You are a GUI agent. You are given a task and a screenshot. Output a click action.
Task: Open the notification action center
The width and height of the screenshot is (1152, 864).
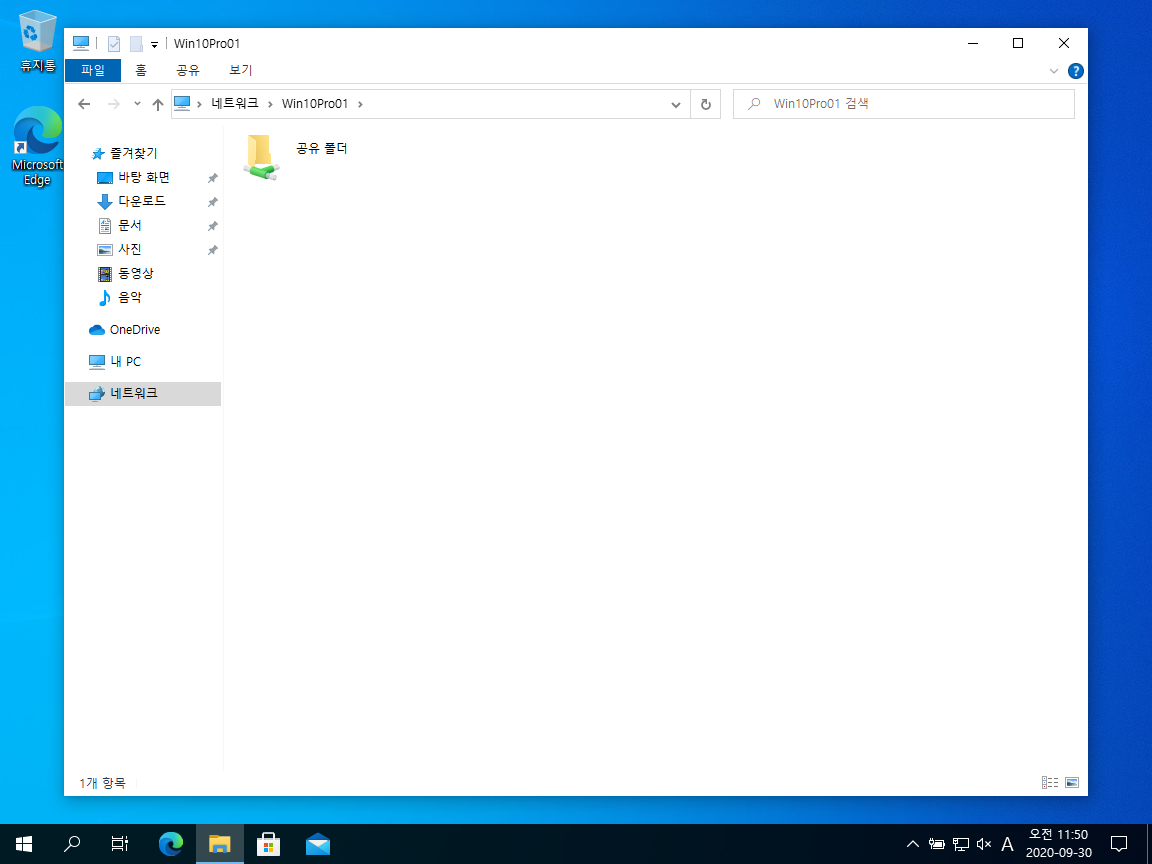click(x=1119, y=844)
